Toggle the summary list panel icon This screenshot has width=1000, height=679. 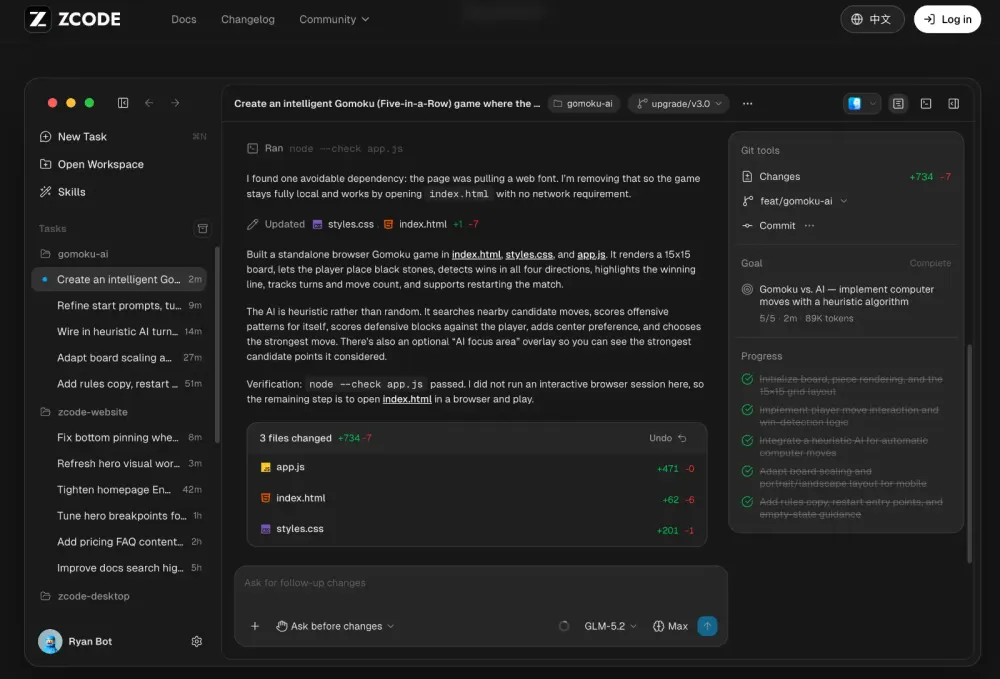[x=898, y=103]
